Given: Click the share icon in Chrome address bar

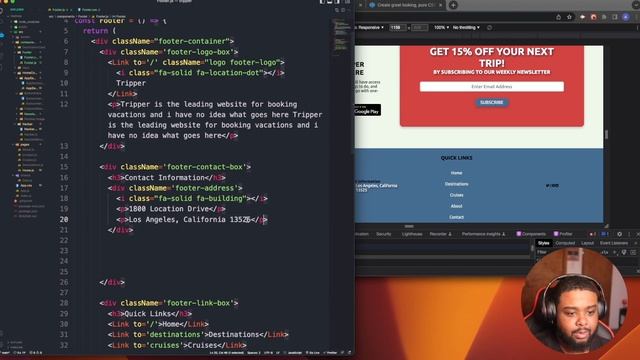Looking at the screenshot, I should 558,17.
